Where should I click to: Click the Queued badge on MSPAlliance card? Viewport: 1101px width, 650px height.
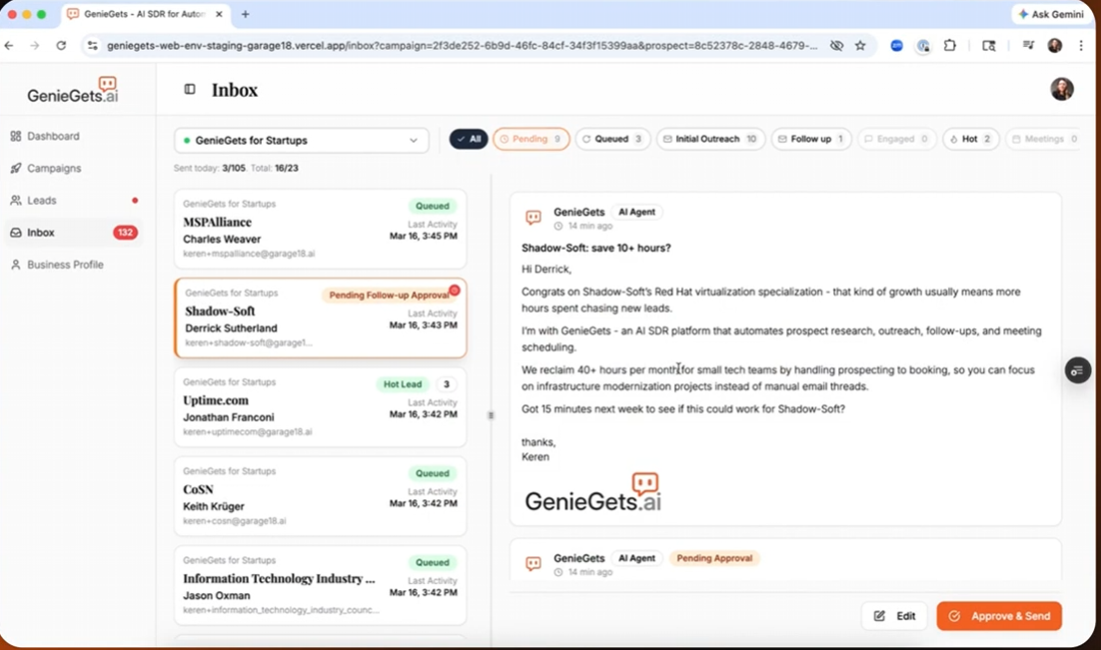[x=432, y=206]
